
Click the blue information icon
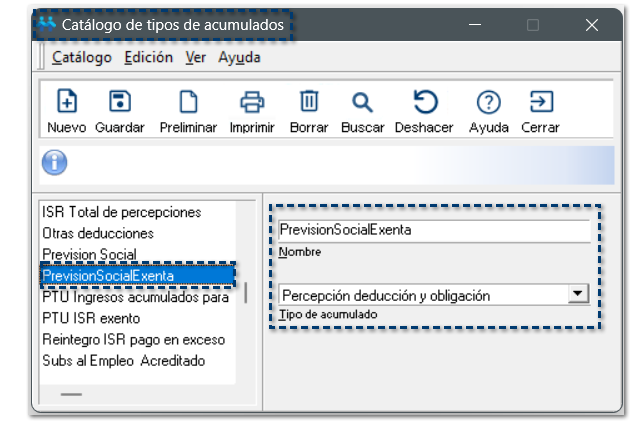click(54, 162)
